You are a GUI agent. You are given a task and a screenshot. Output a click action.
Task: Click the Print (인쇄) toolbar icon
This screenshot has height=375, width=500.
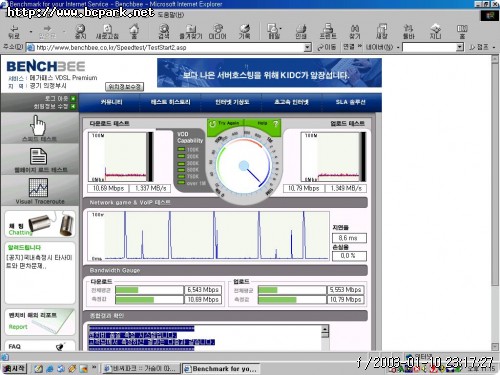click(301, 32)
